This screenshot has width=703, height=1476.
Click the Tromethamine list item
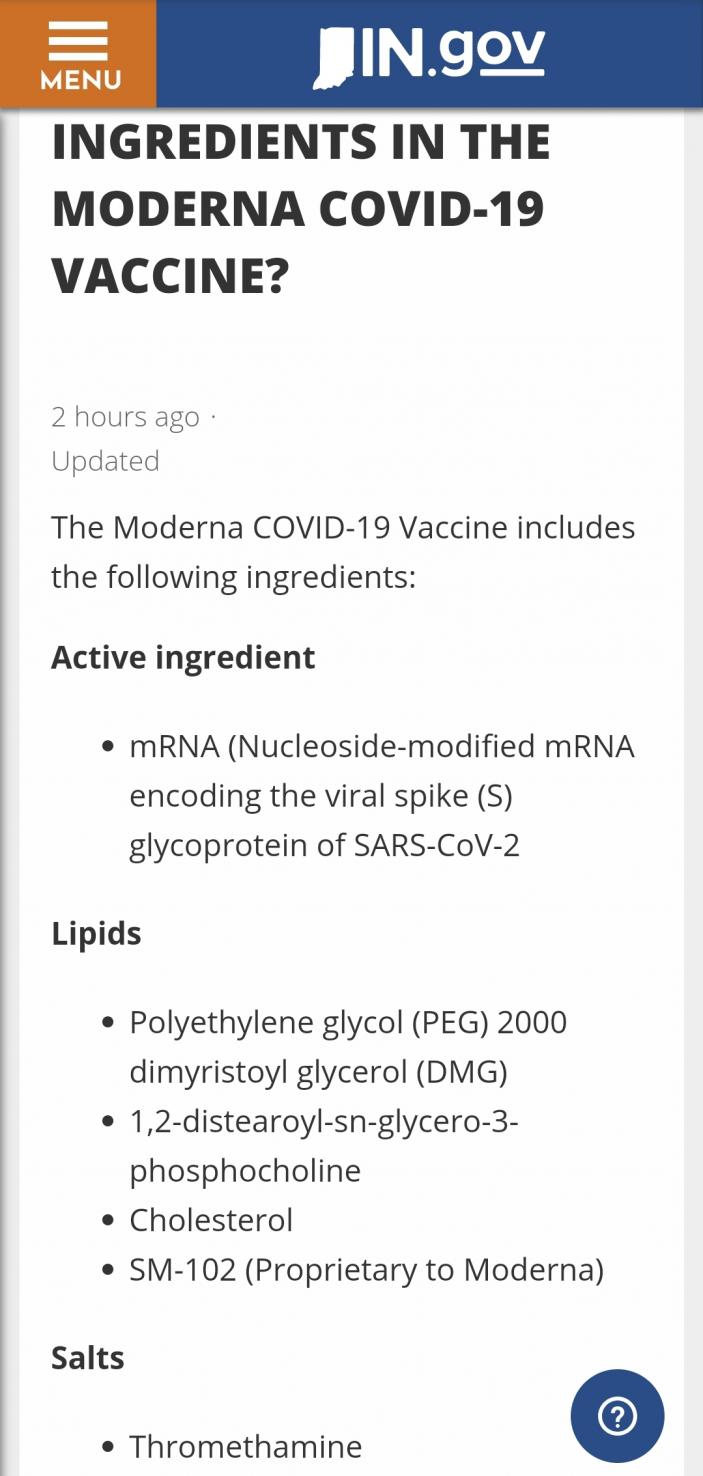[x=245, y=1446]
